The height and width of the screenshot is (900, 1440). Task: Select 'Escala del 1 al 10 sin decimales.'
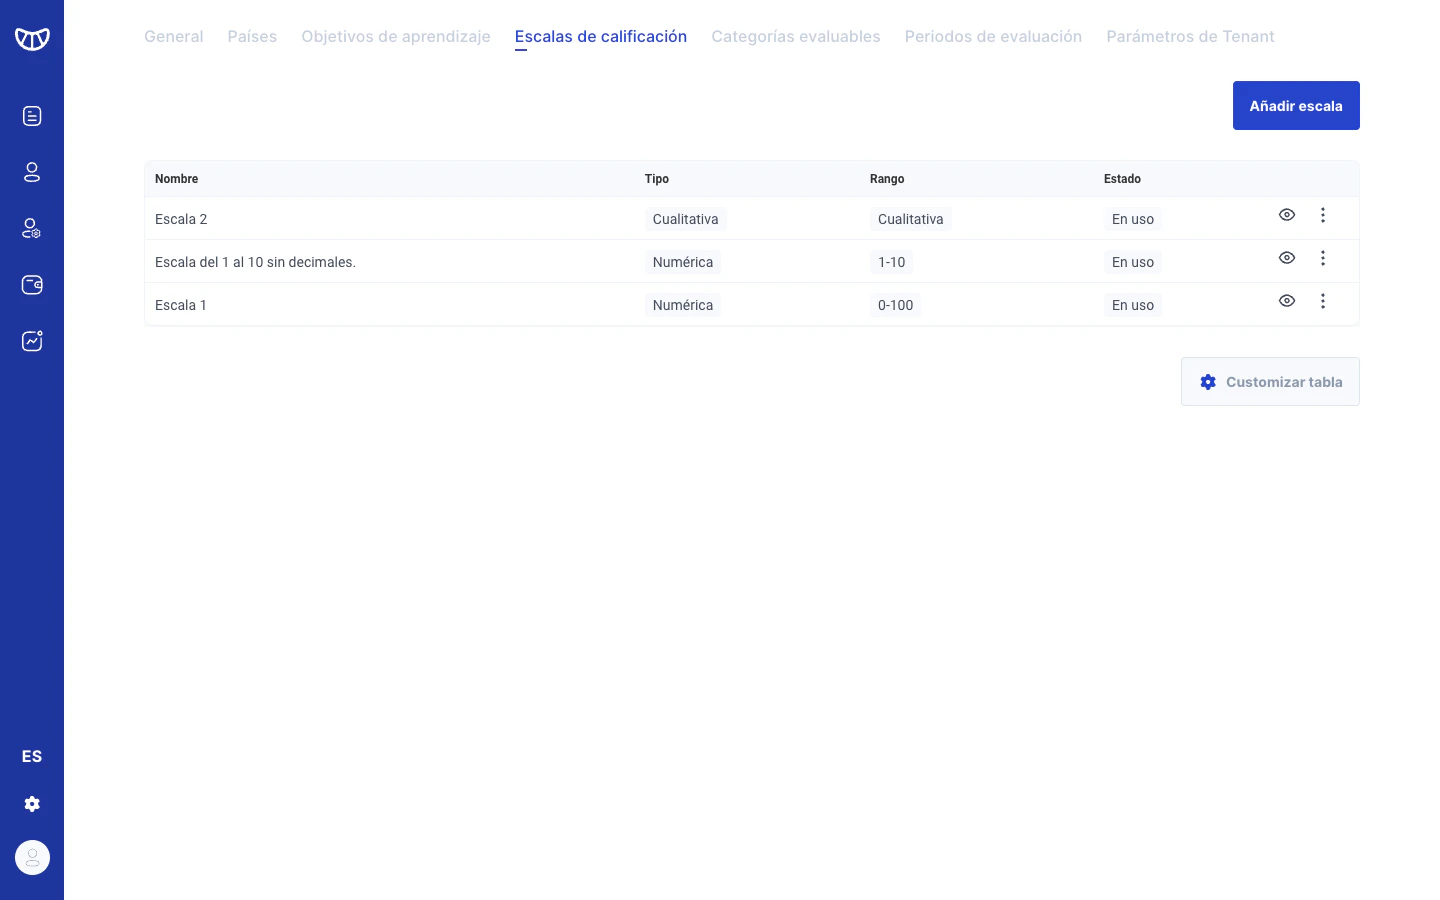tap(255, 262)
